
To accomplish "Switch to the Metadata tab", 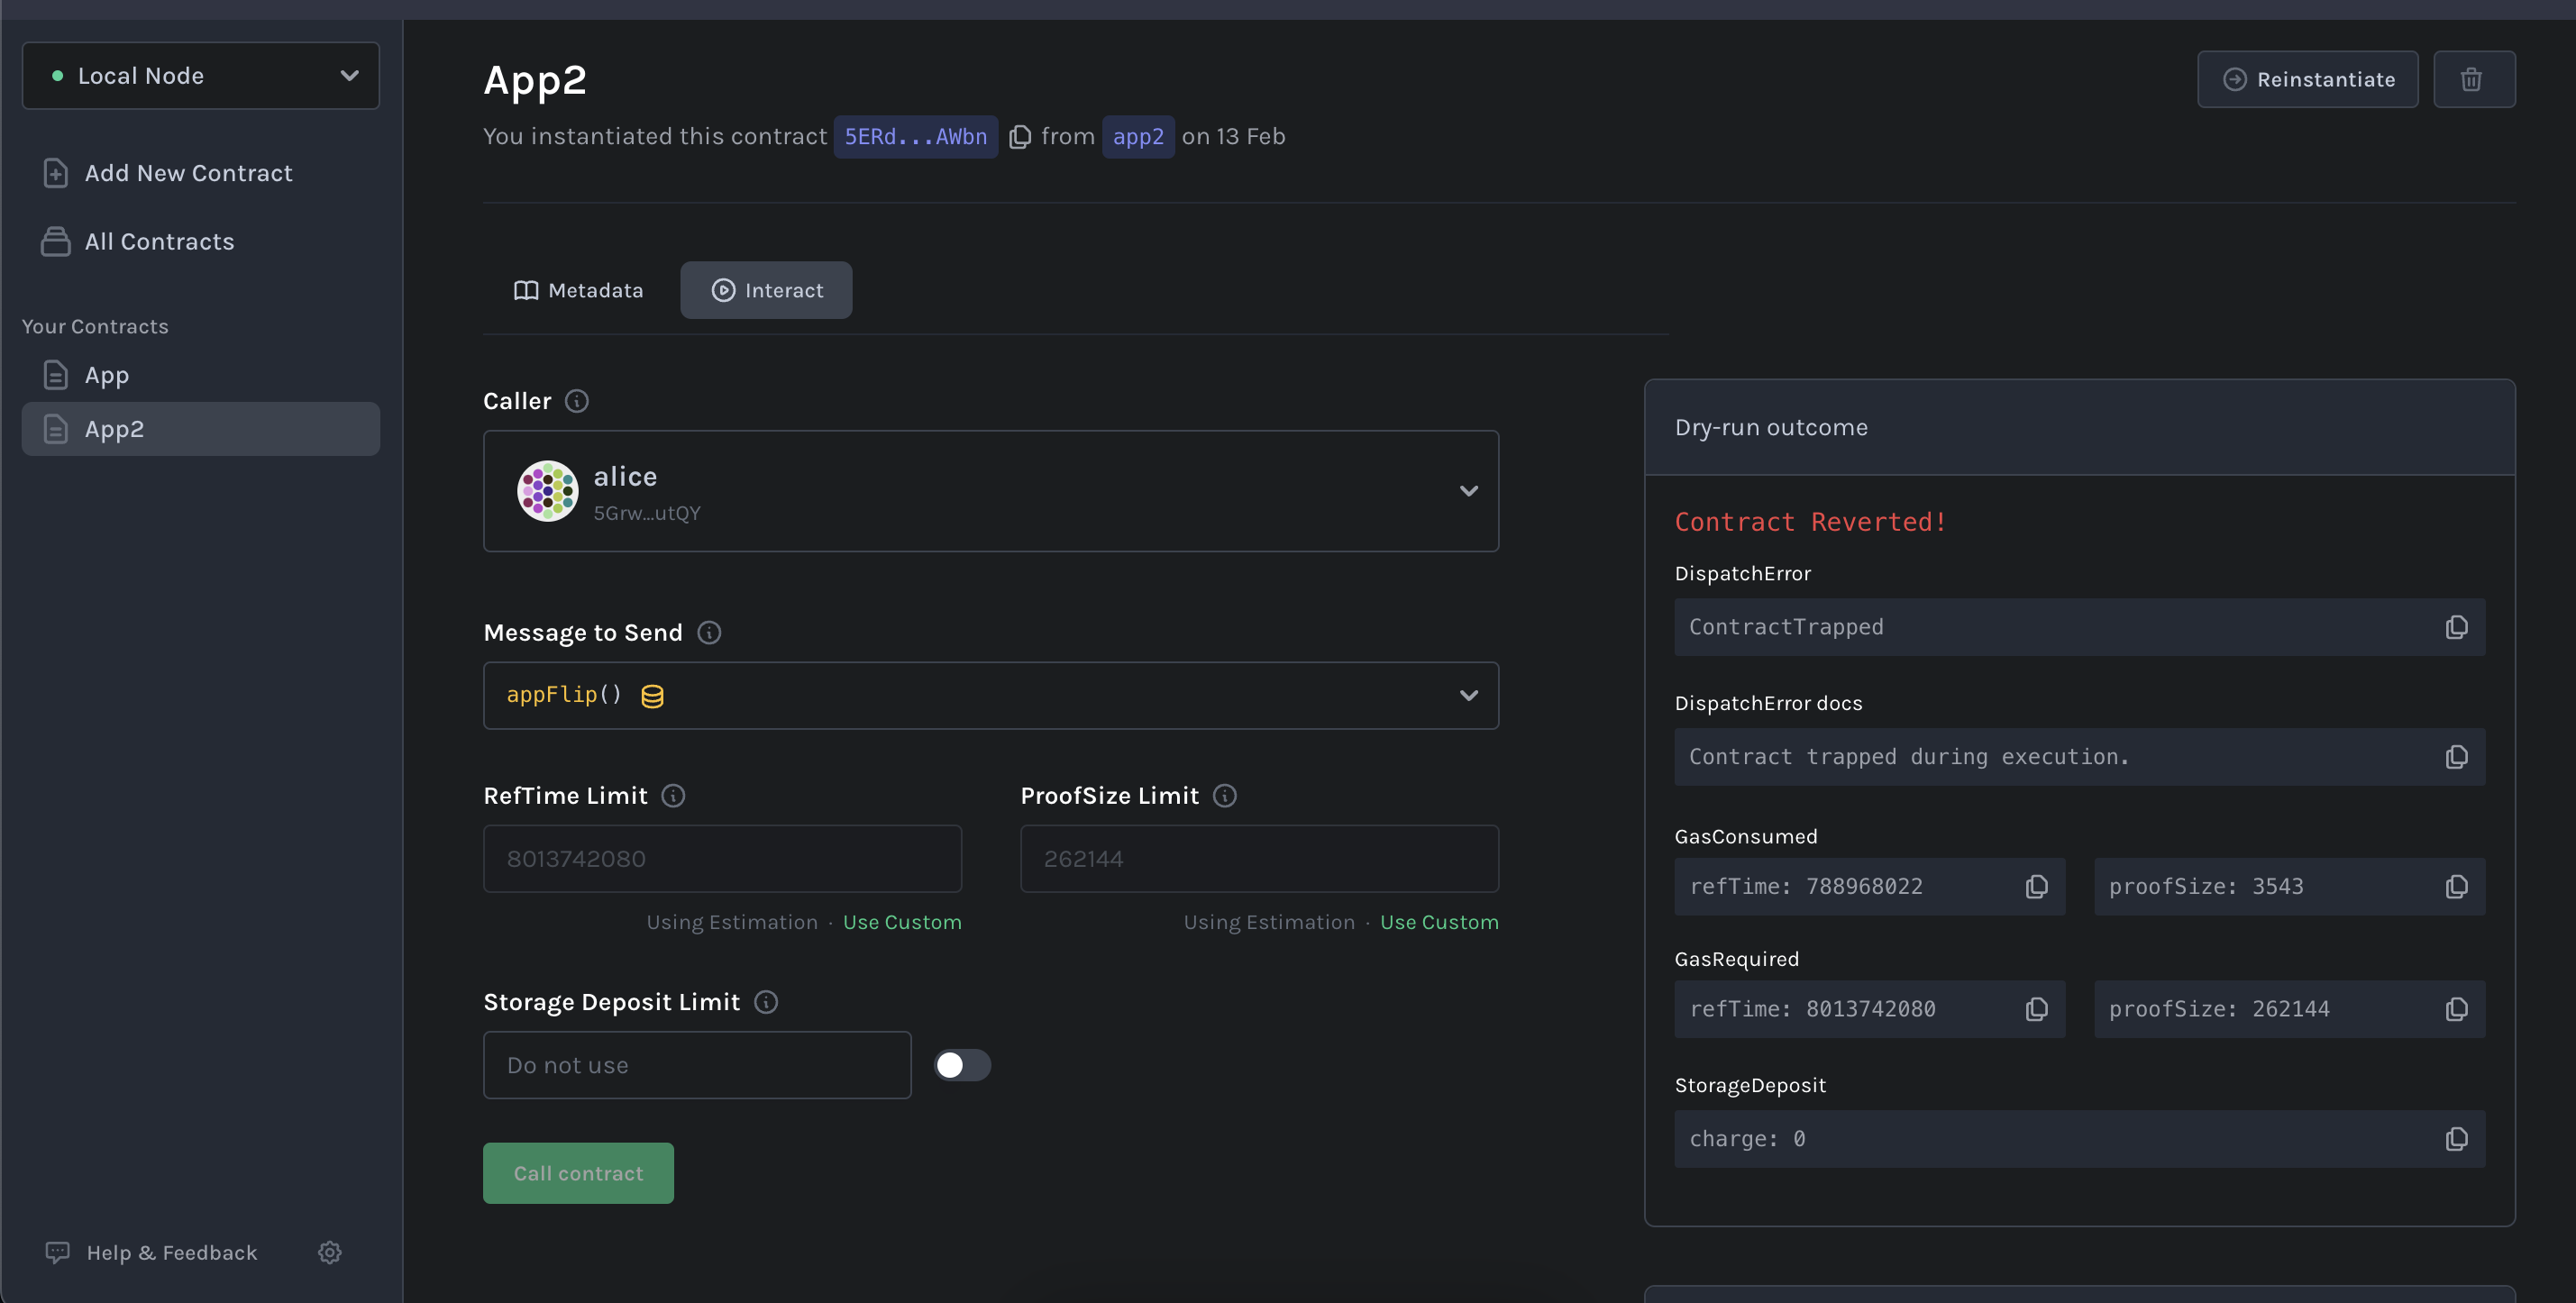I will [x=578, y=290].
